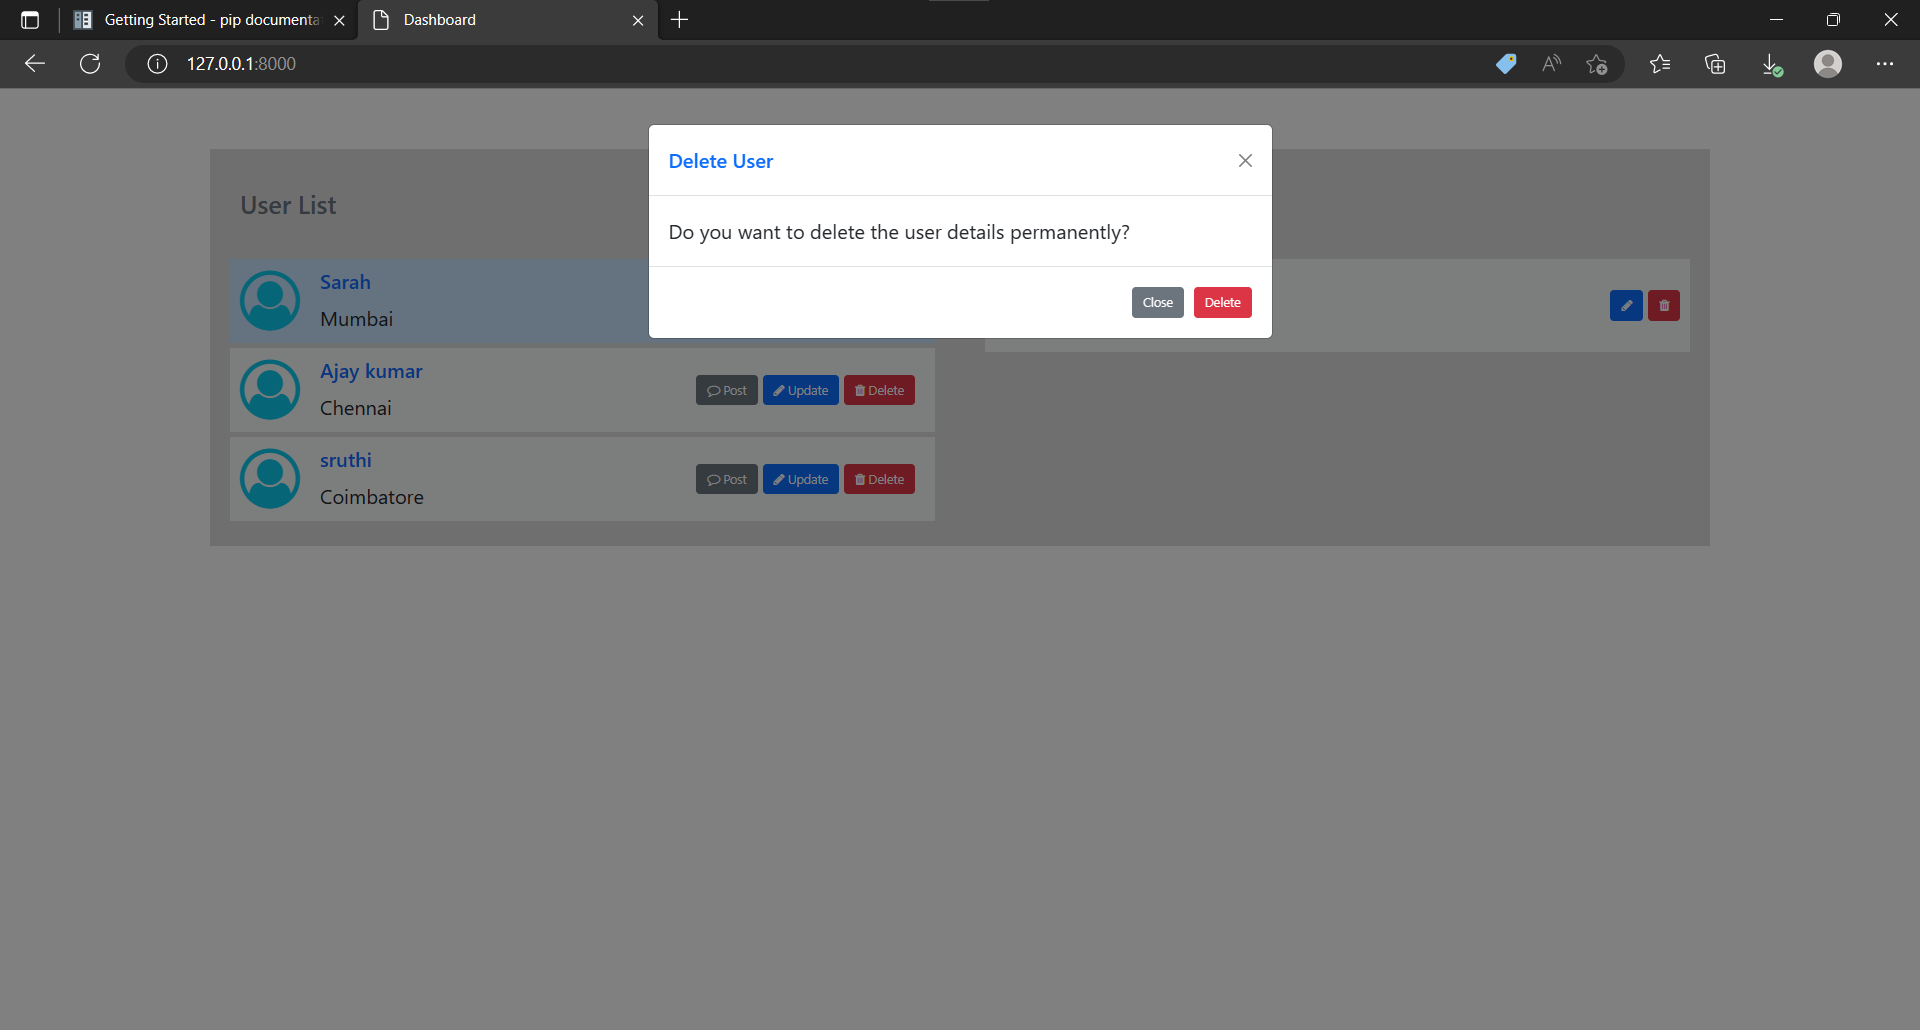Open the tab actions menu icon
This screenshot has width=1920, height=1030.
(x=30, y=20)
